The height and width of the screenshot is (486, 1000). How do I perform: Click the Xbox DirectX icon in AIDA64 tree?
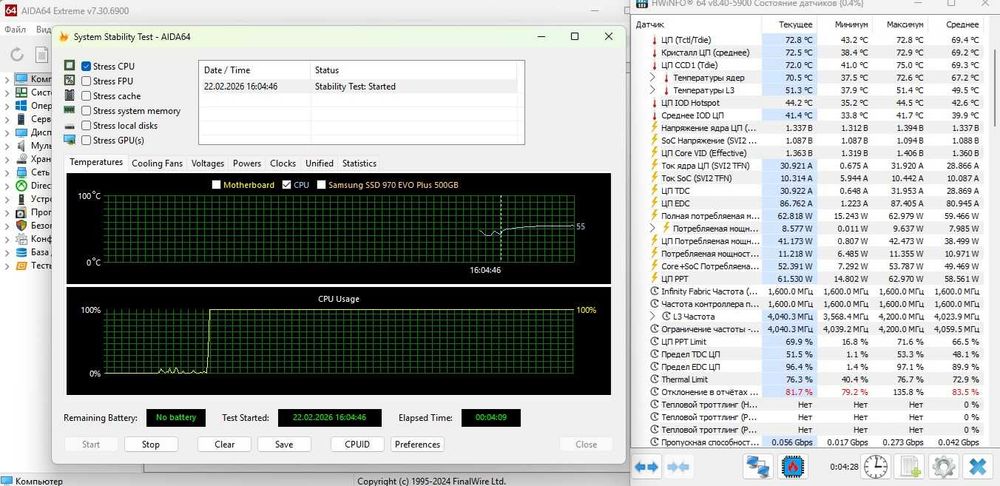coord(21,185)
